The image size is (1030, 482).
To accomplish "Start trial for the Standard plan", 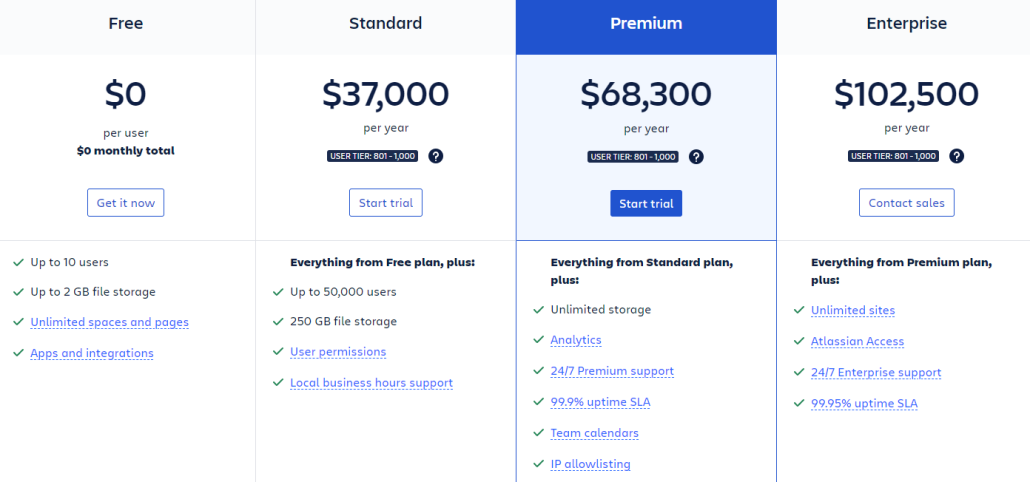I will tap(386, 203).
